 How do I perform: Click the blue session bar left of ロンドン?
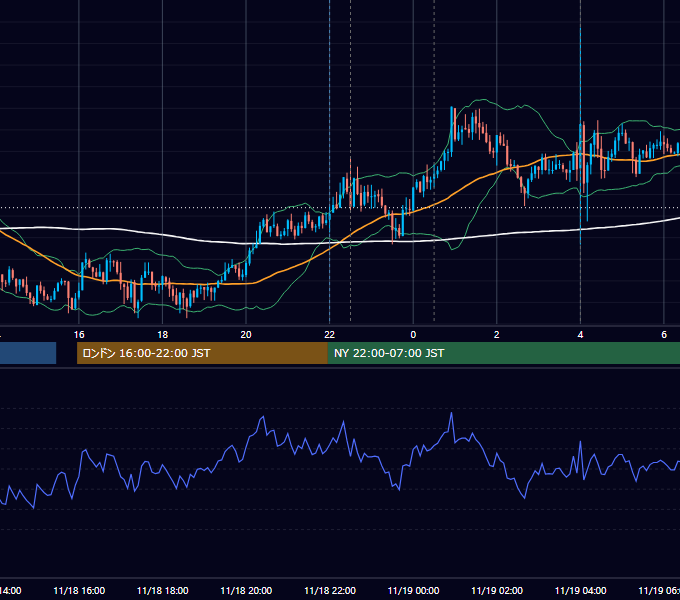pyautogui.click(x=28, y=353)
